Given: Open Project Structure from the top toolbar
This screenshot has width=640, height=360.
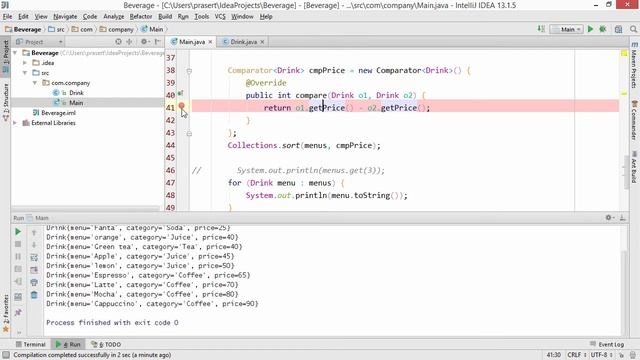Looking at the screenshot, I should point(618,29).
